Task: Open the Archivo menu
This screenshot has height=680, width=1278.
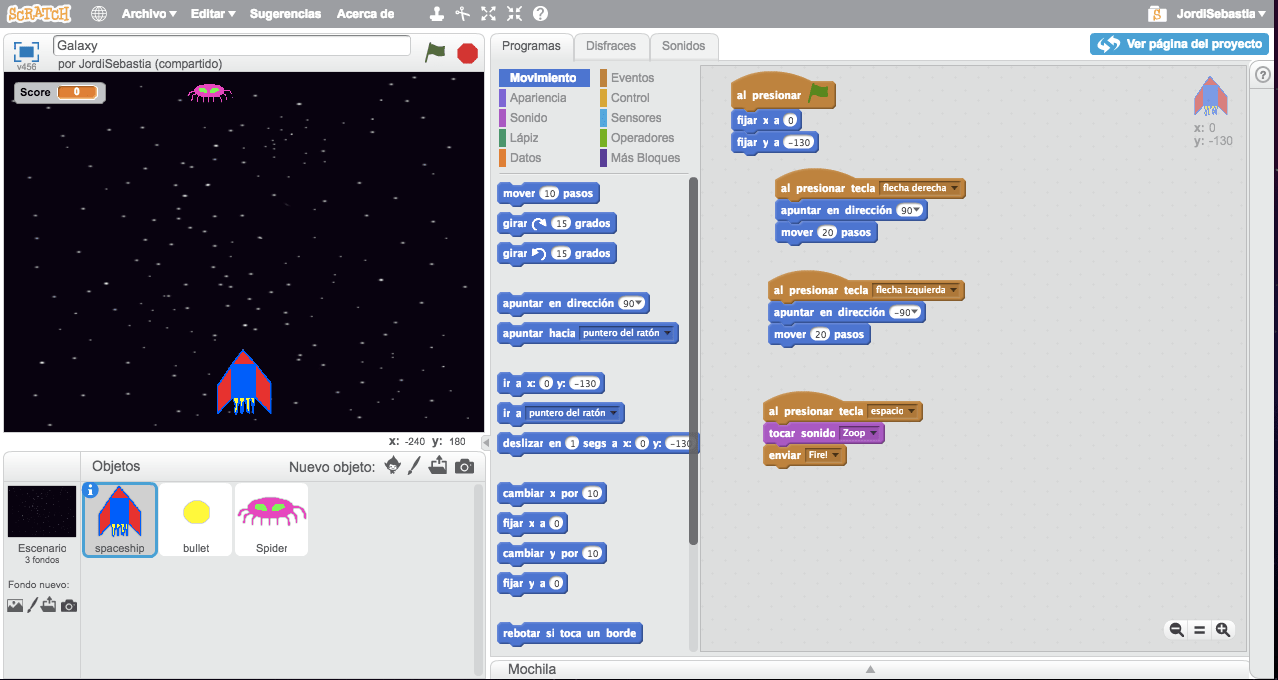Action: point(147,13)
